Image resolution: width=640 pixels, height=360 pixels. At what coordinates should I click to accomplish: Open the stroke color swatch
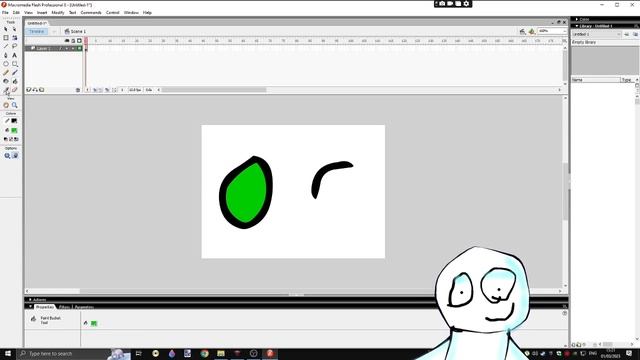coord(14,121)
